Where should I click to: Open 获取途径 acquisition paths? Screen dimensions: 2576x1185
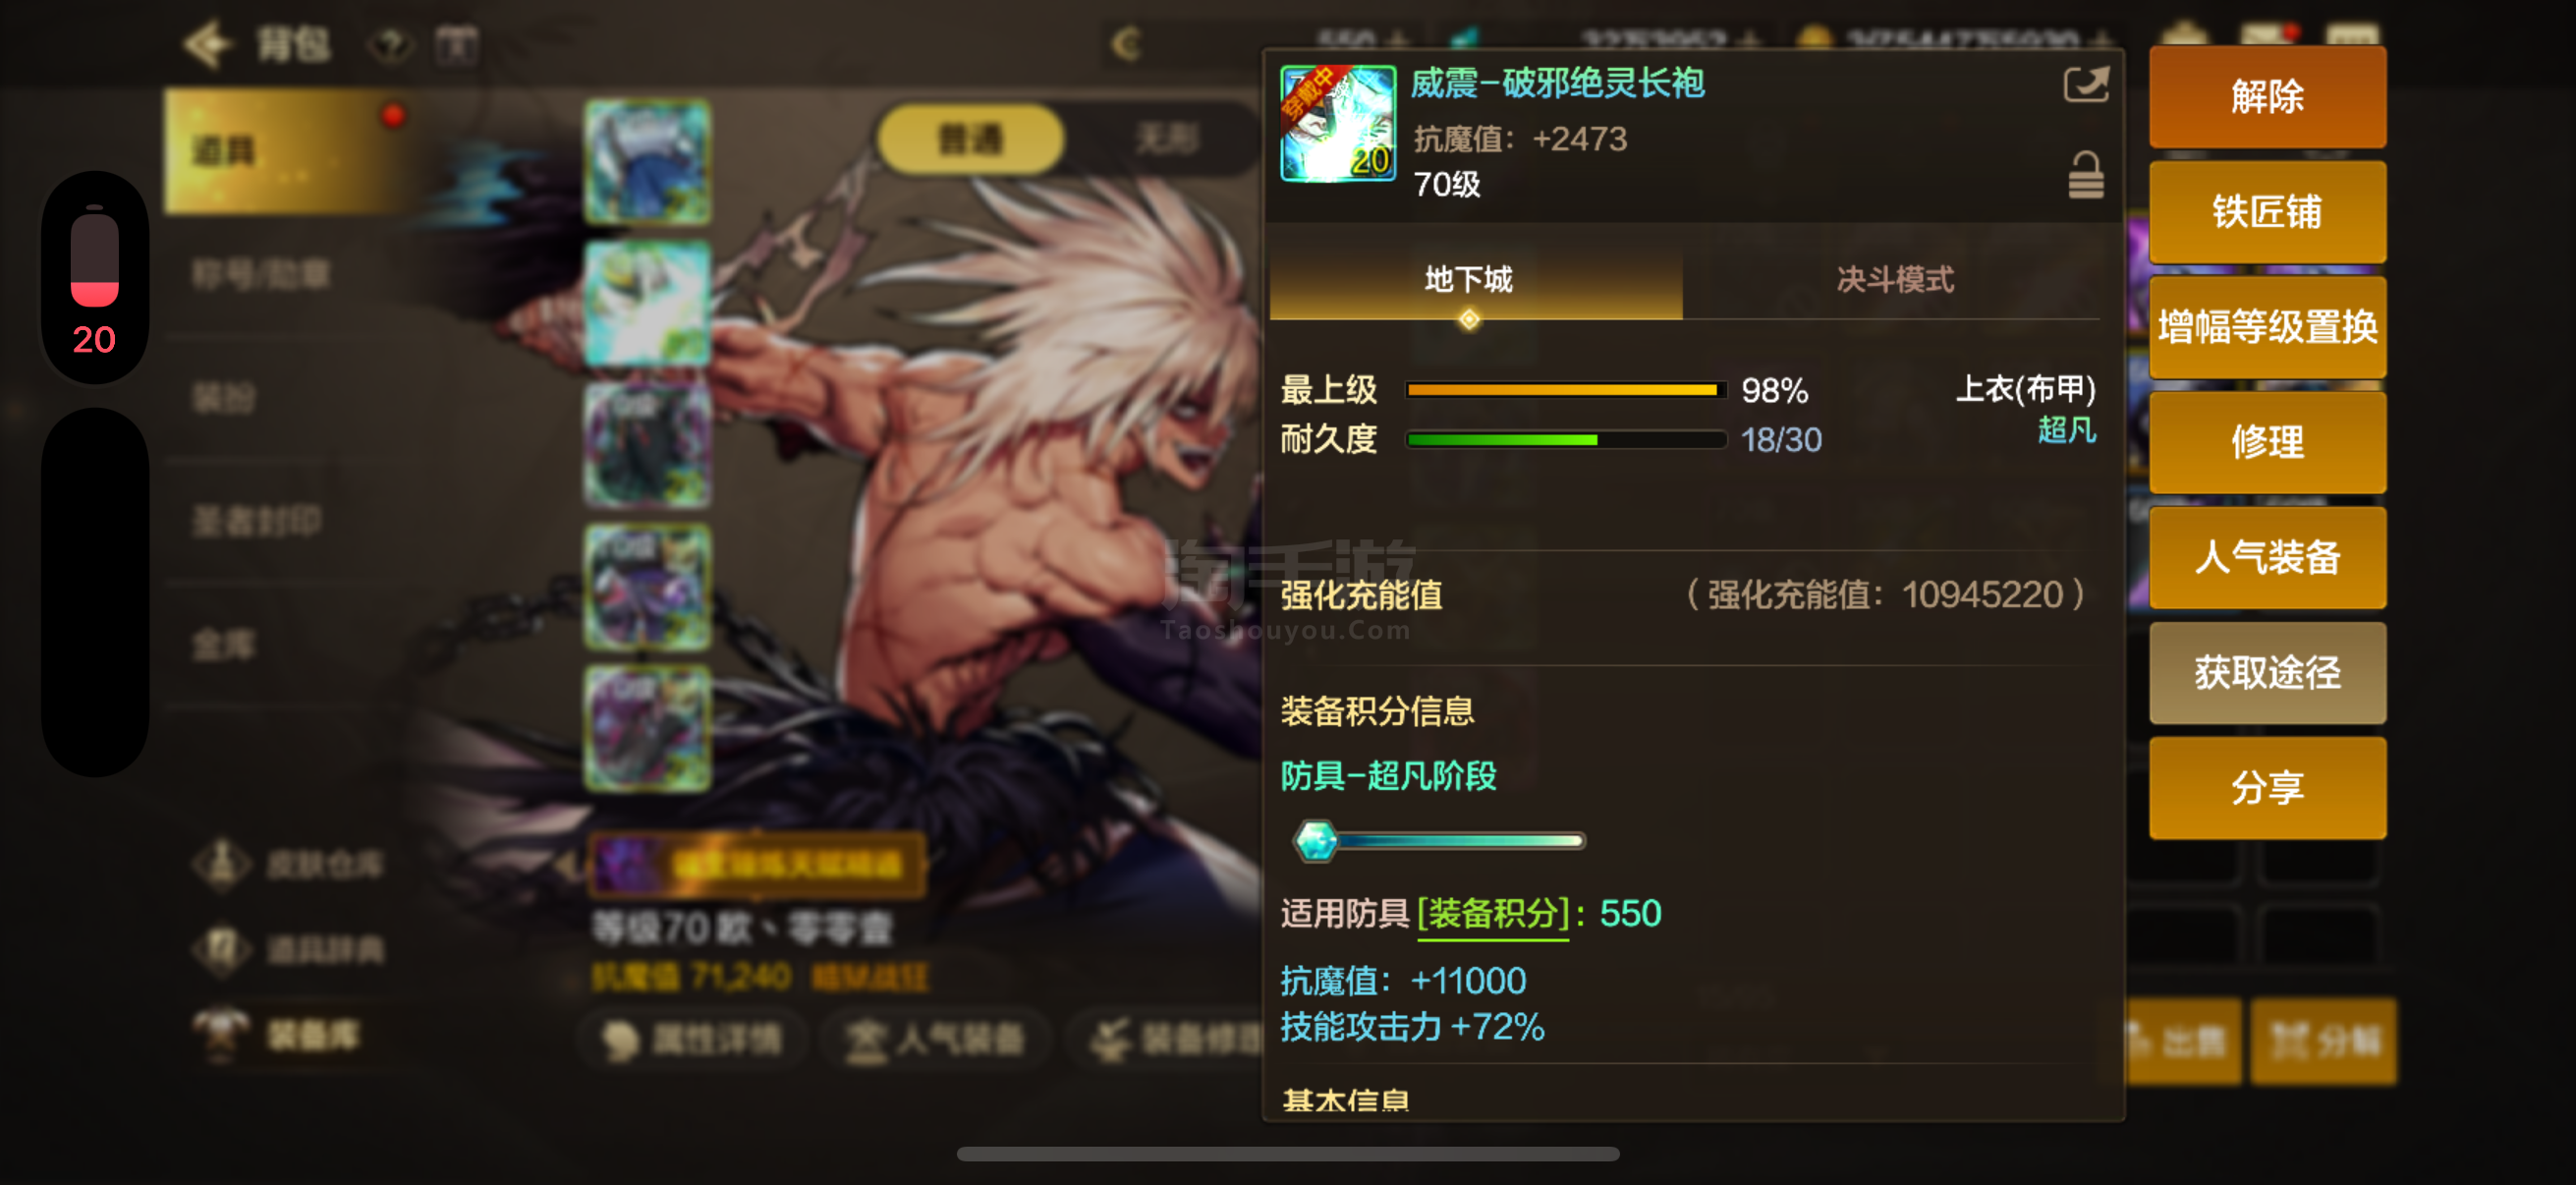pos(2267,673)
